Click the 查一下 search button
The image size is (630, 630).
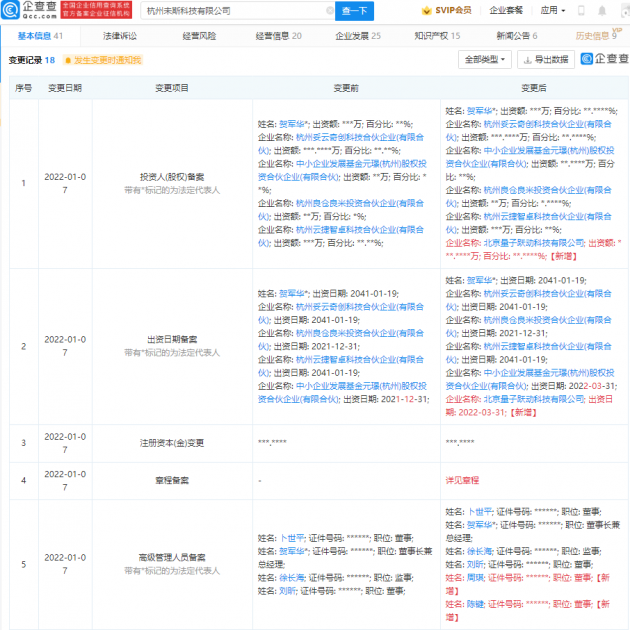(354, 11)
